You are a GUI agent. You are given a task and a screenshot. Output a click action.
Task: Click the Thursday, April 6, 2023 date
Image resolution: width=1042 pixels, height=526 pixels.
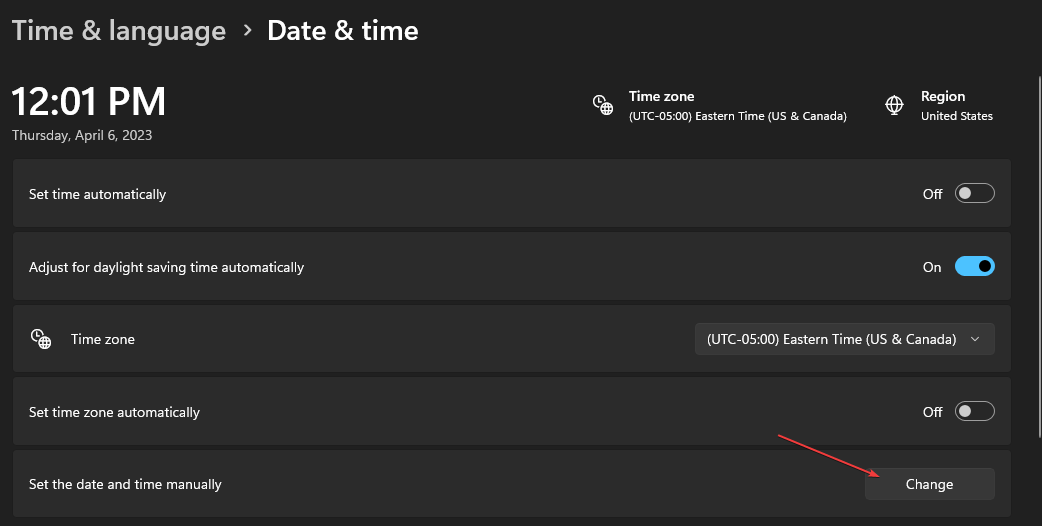point(82,135)
